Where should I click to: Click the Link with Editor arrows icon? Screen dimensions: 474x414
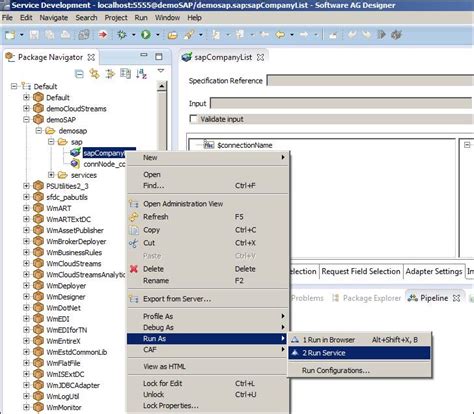95,74
